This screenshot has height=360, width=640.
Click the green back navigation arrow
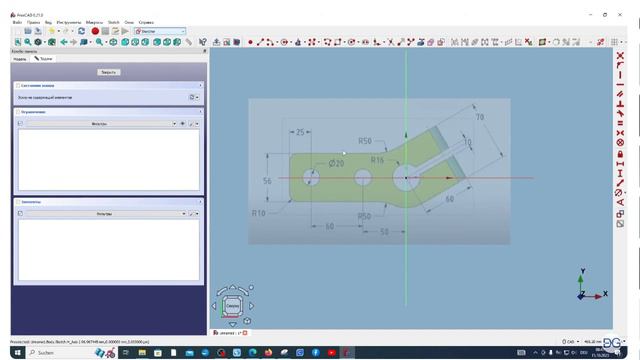click(x=64, y=42)
